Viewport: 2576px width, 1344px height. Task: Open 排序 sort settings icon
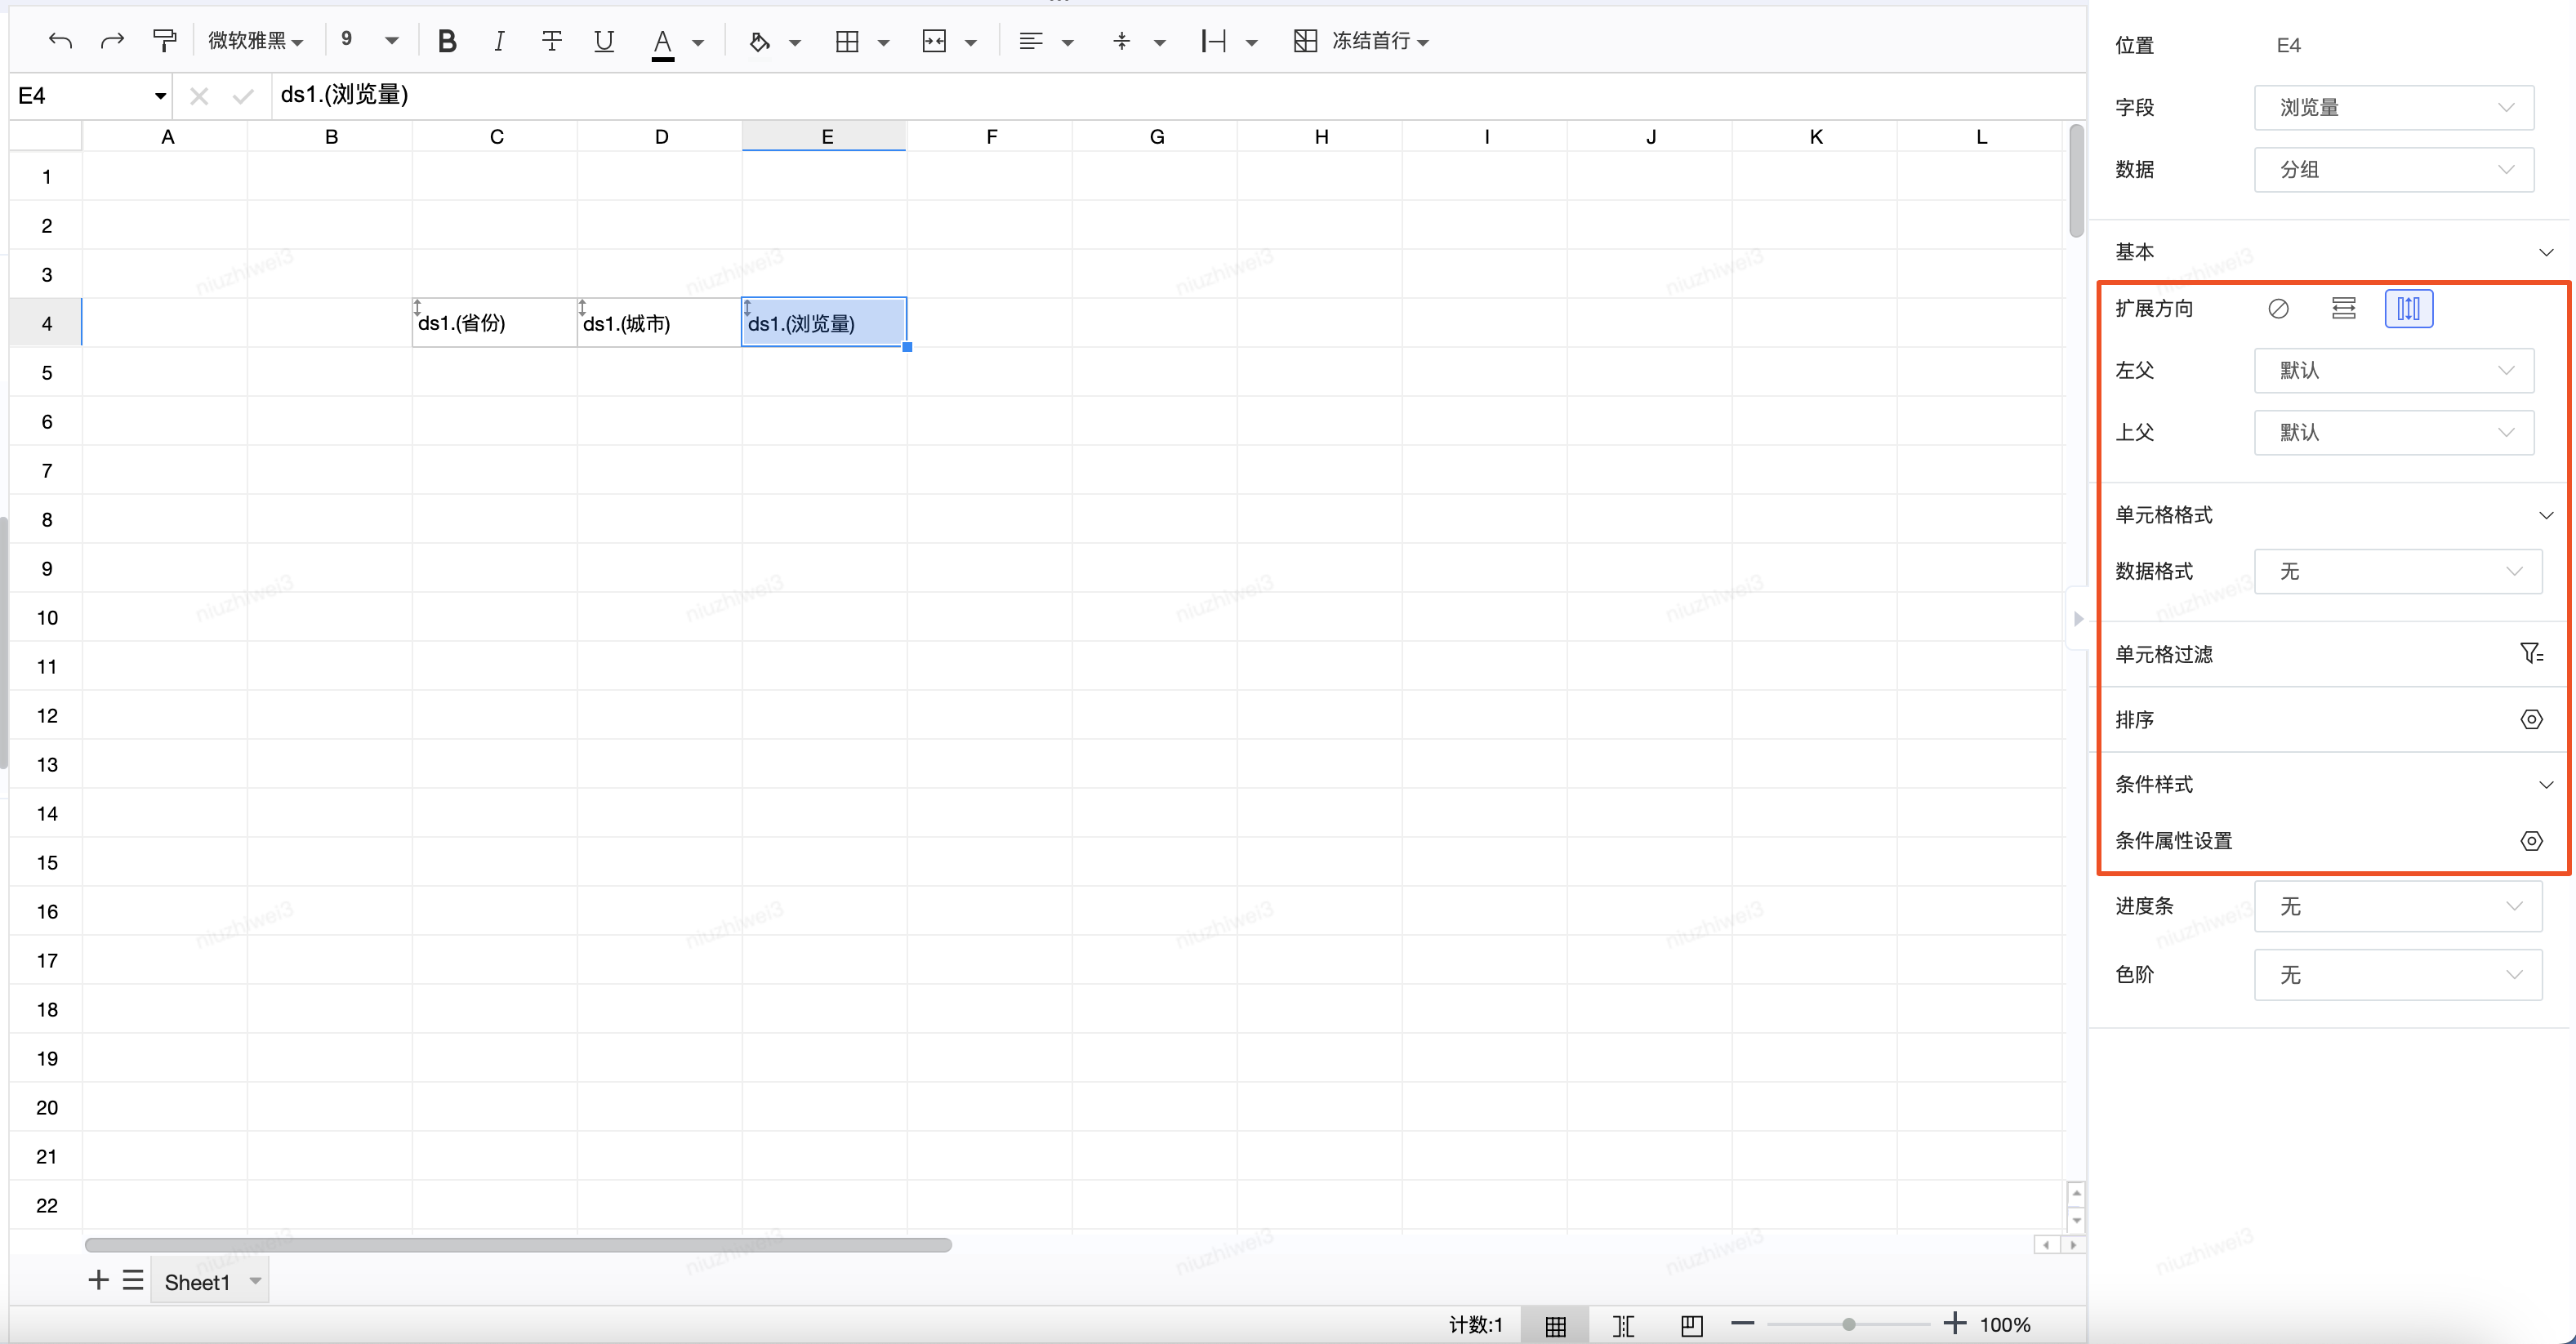tap(2531, 720)
